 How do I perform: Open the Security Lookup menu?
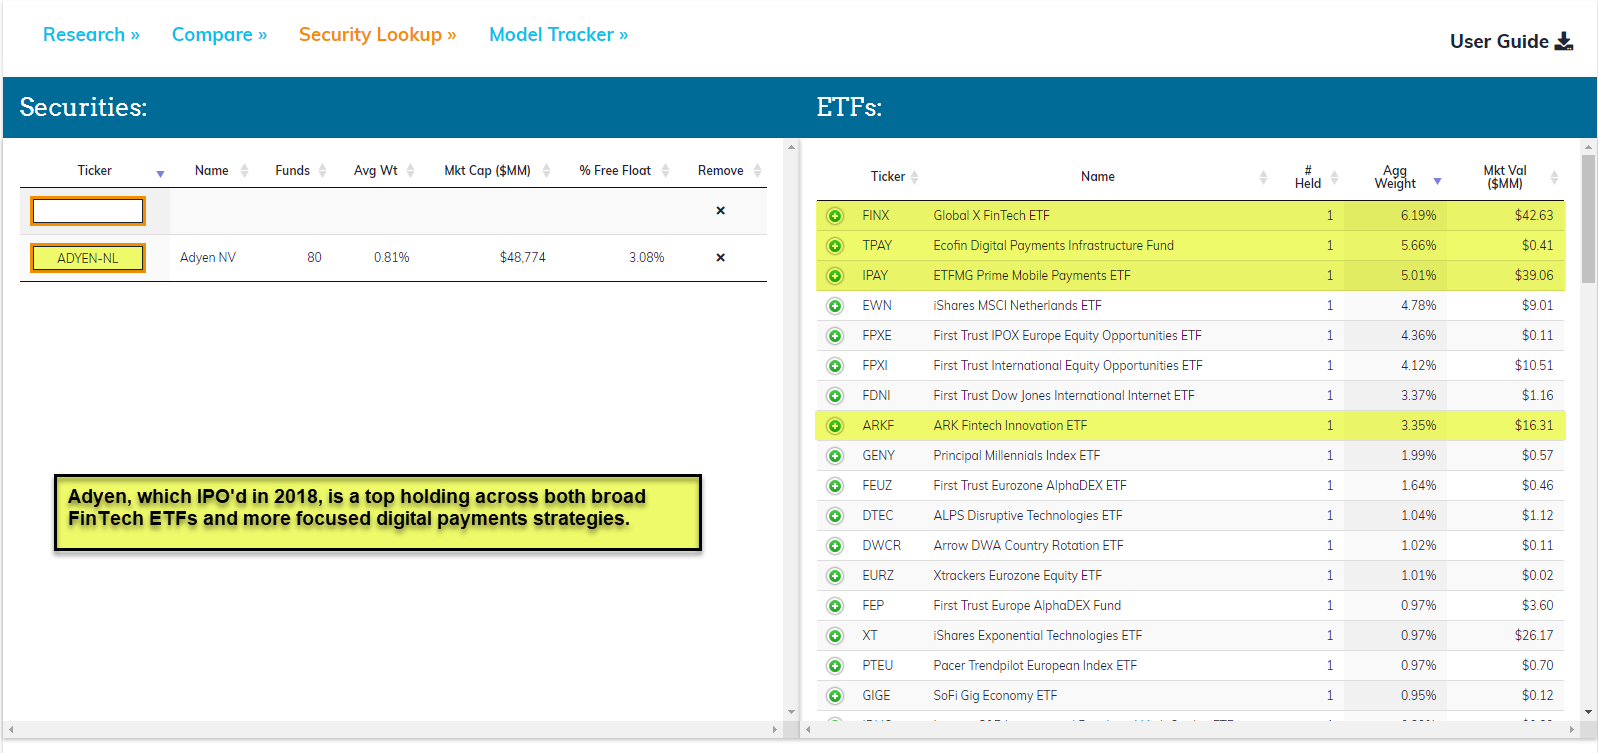(x=377, y=34)
